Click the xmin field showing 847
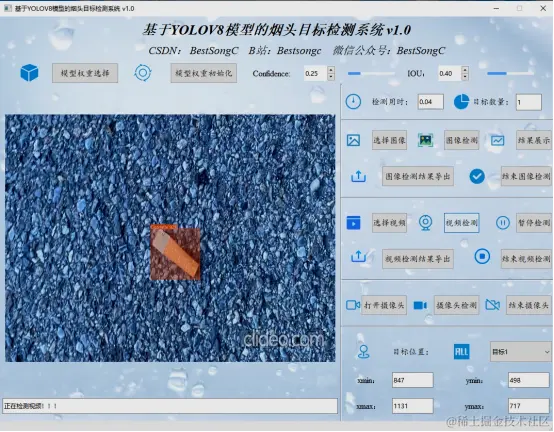554x432 pixels. pyautogui.click(x=413, y=380)
